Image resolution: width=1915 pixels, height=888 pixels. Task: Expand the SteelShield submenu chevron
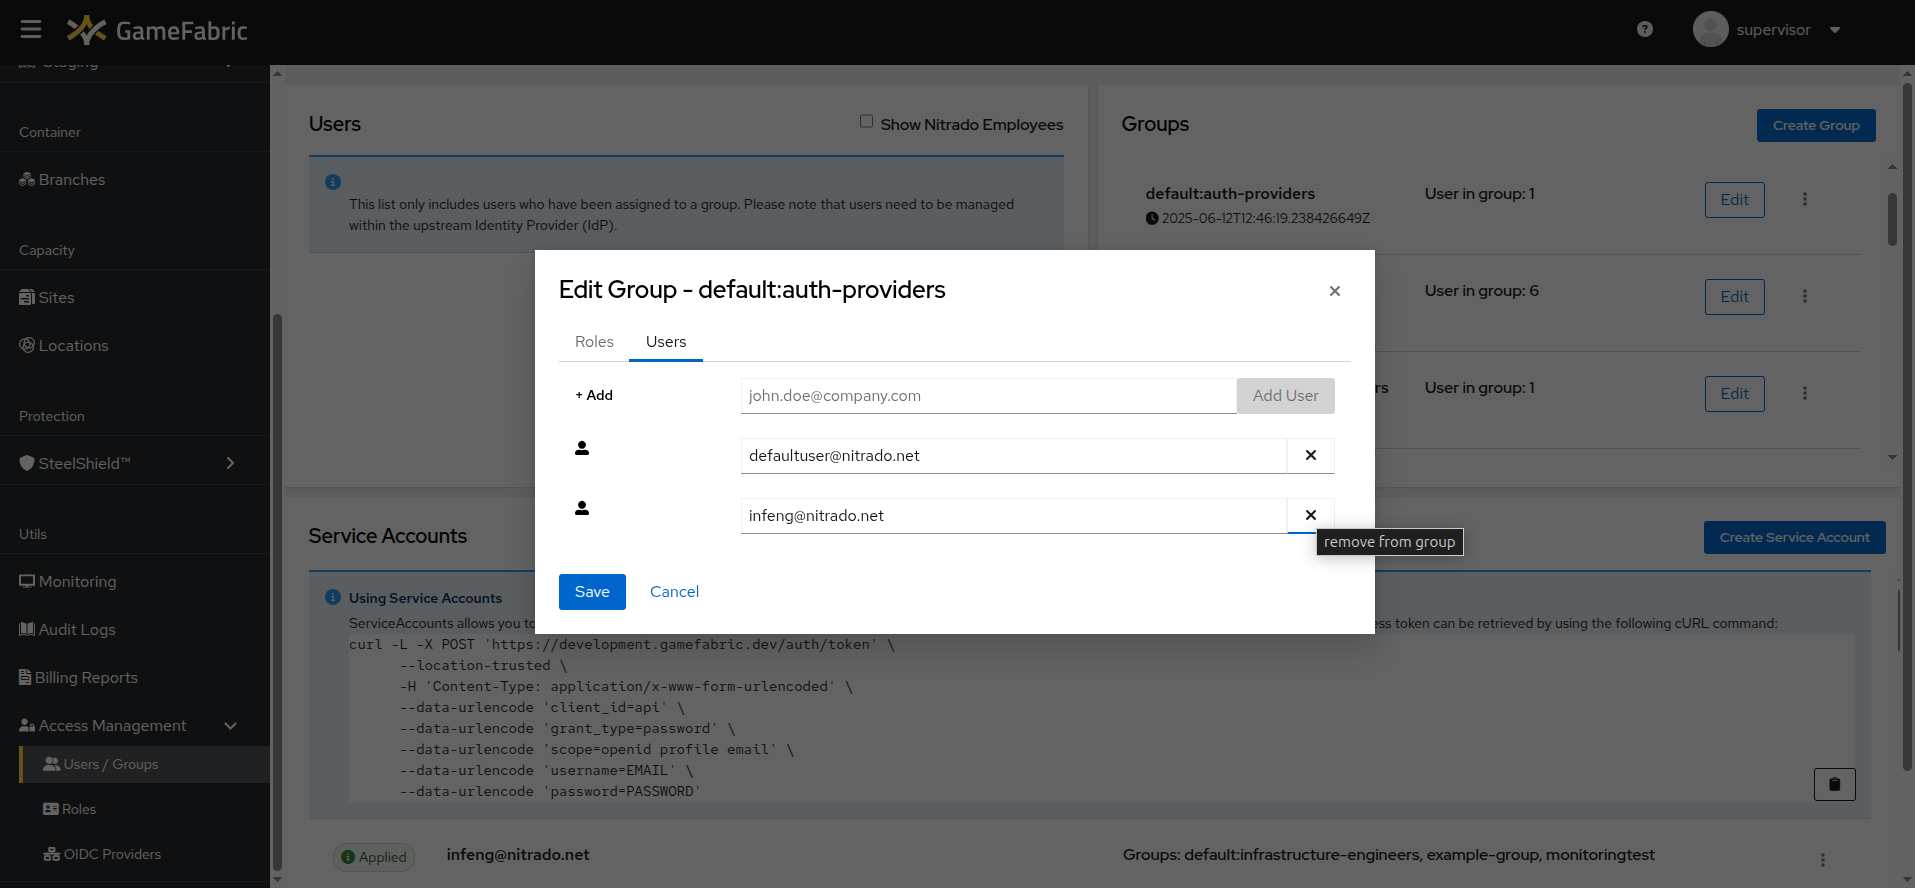point(230,463)
